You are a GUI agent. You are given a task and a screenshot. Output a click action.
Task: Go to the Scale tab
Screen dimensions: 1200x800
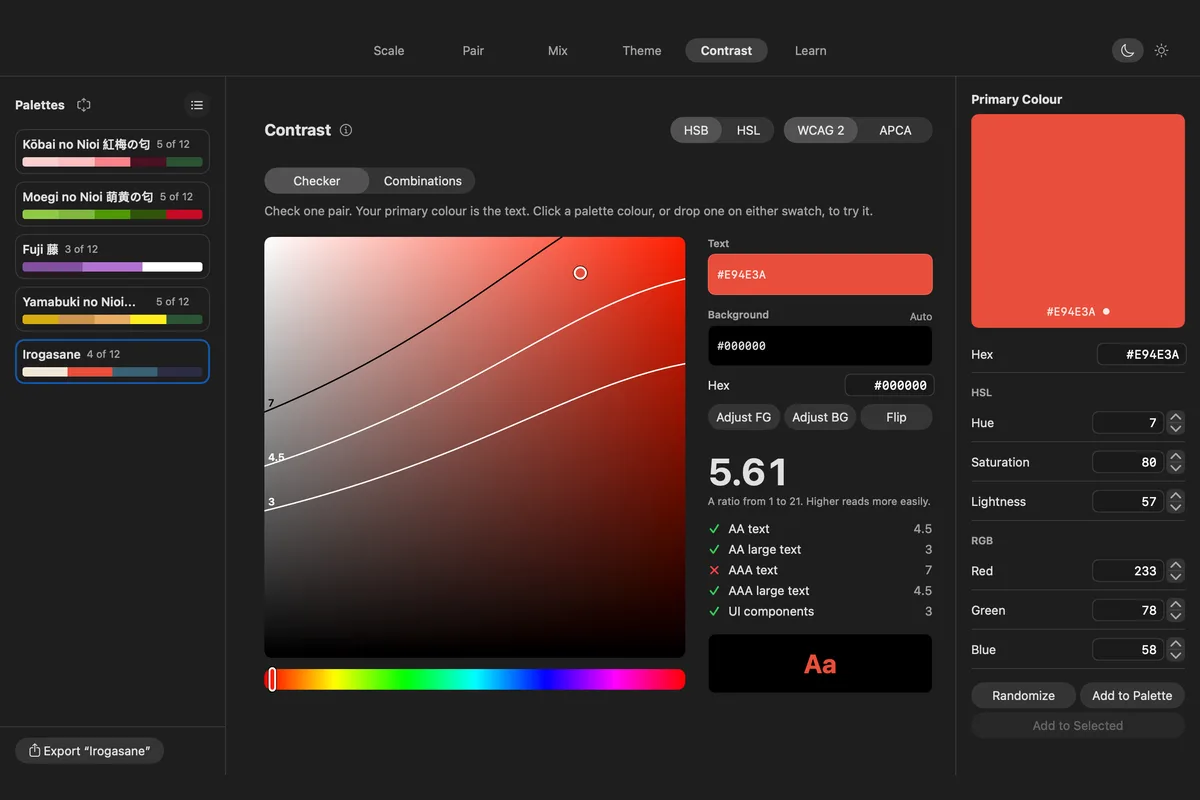point(389,51)
